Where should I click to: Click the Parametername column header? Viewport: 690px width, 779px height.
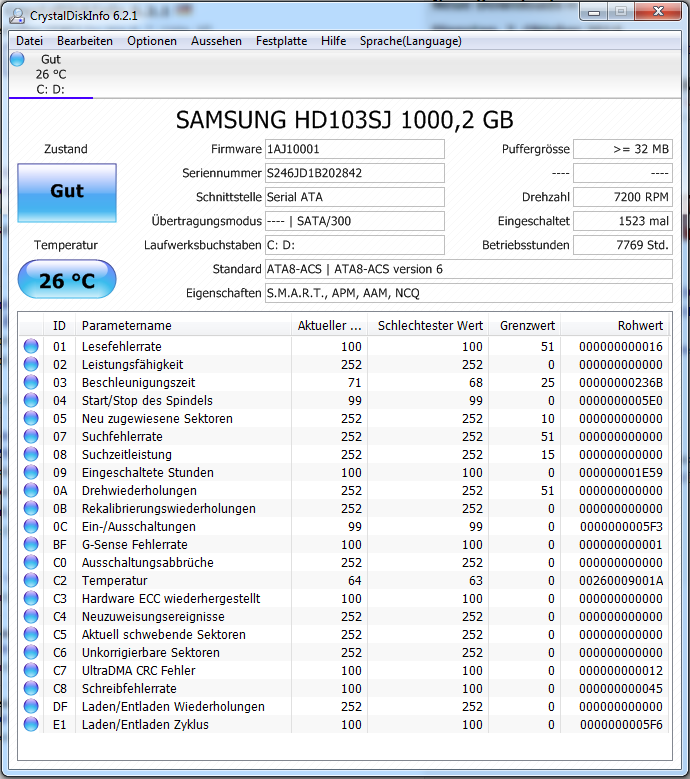[x=183, y=325]
